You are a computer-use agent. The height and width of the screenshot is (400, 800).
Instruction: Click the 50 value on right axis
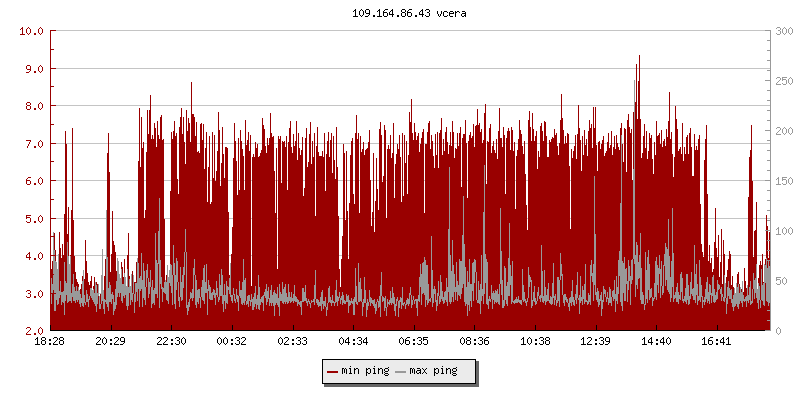click(x=781, y=281)
